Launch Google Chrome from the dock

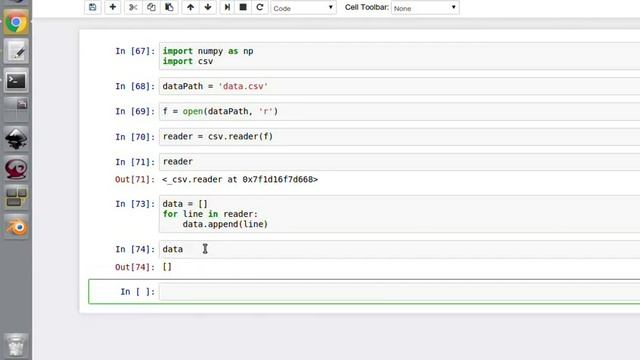pyautogui.click(x=16, y=22)
